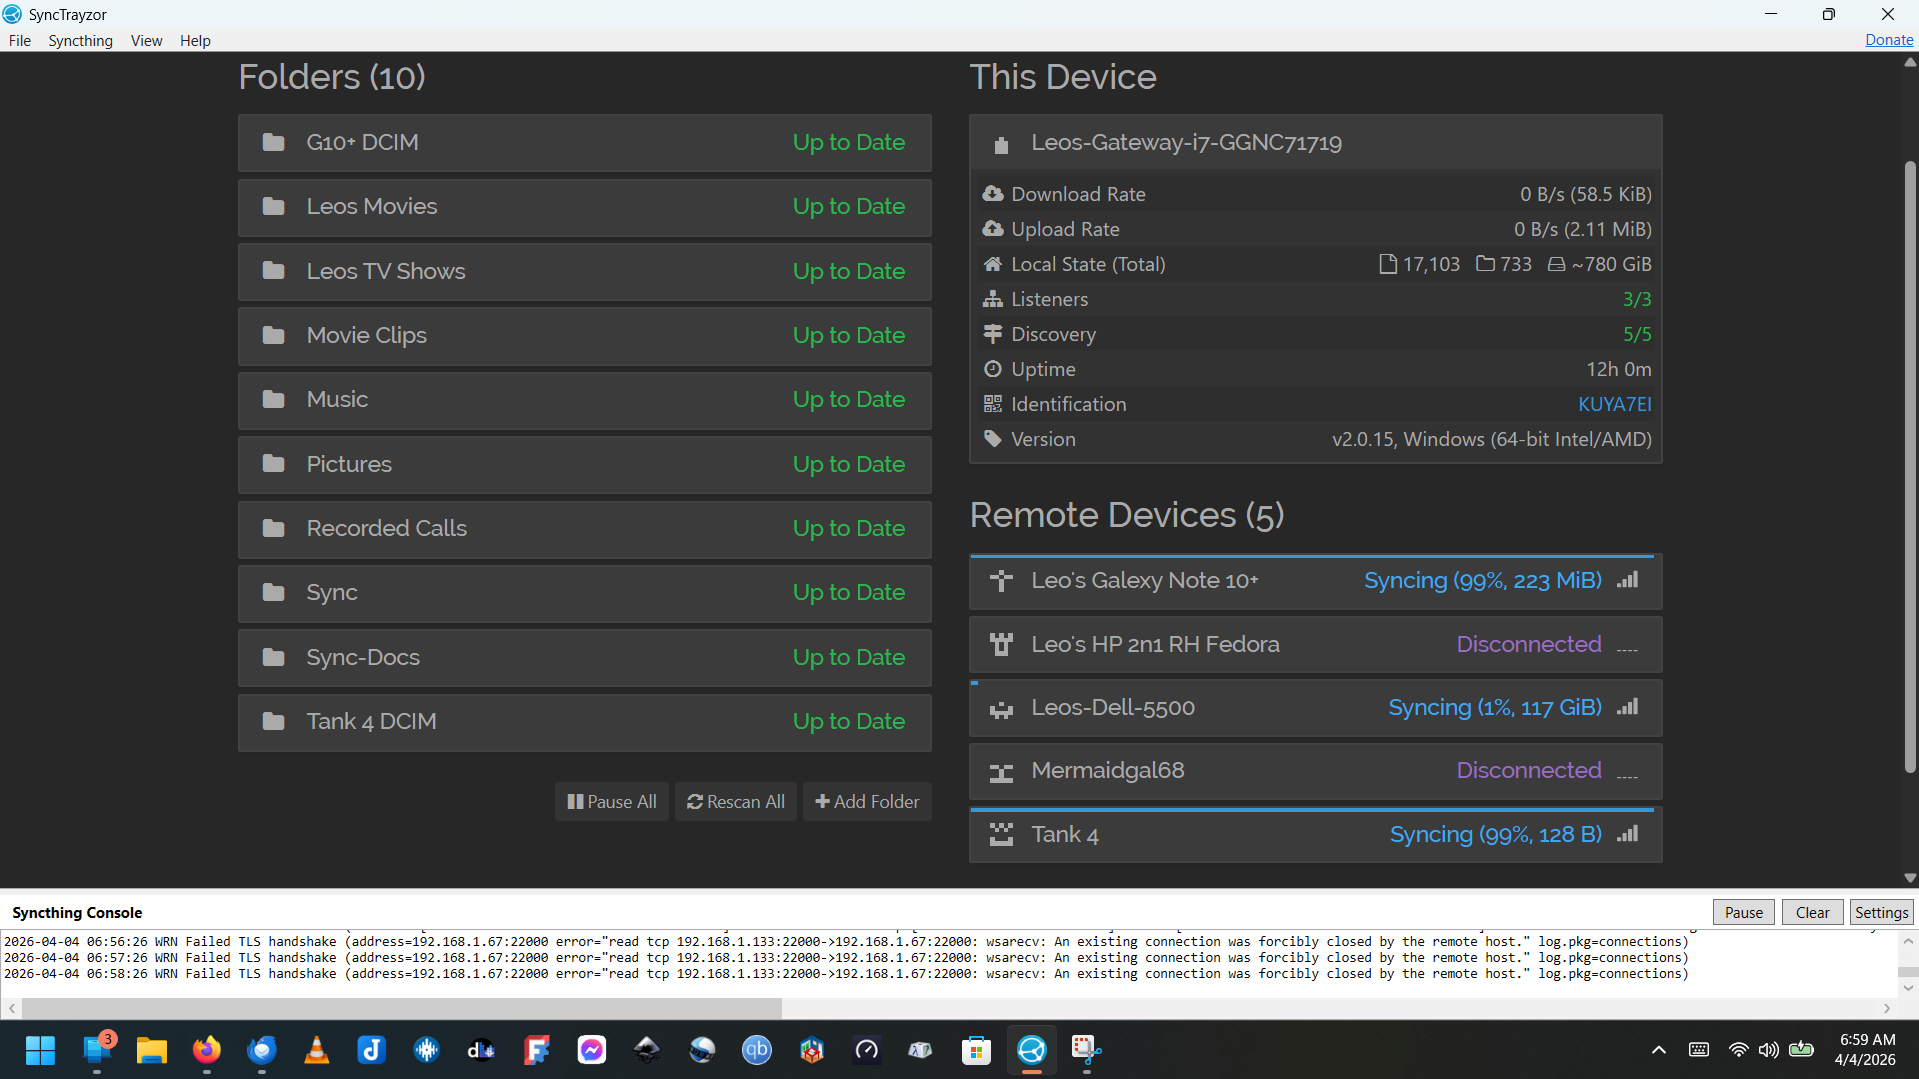Open the KUYA7EI identification link
Image resolution: width=1919 pixels, height=1079 pixels.
[x=1614, y=404]
